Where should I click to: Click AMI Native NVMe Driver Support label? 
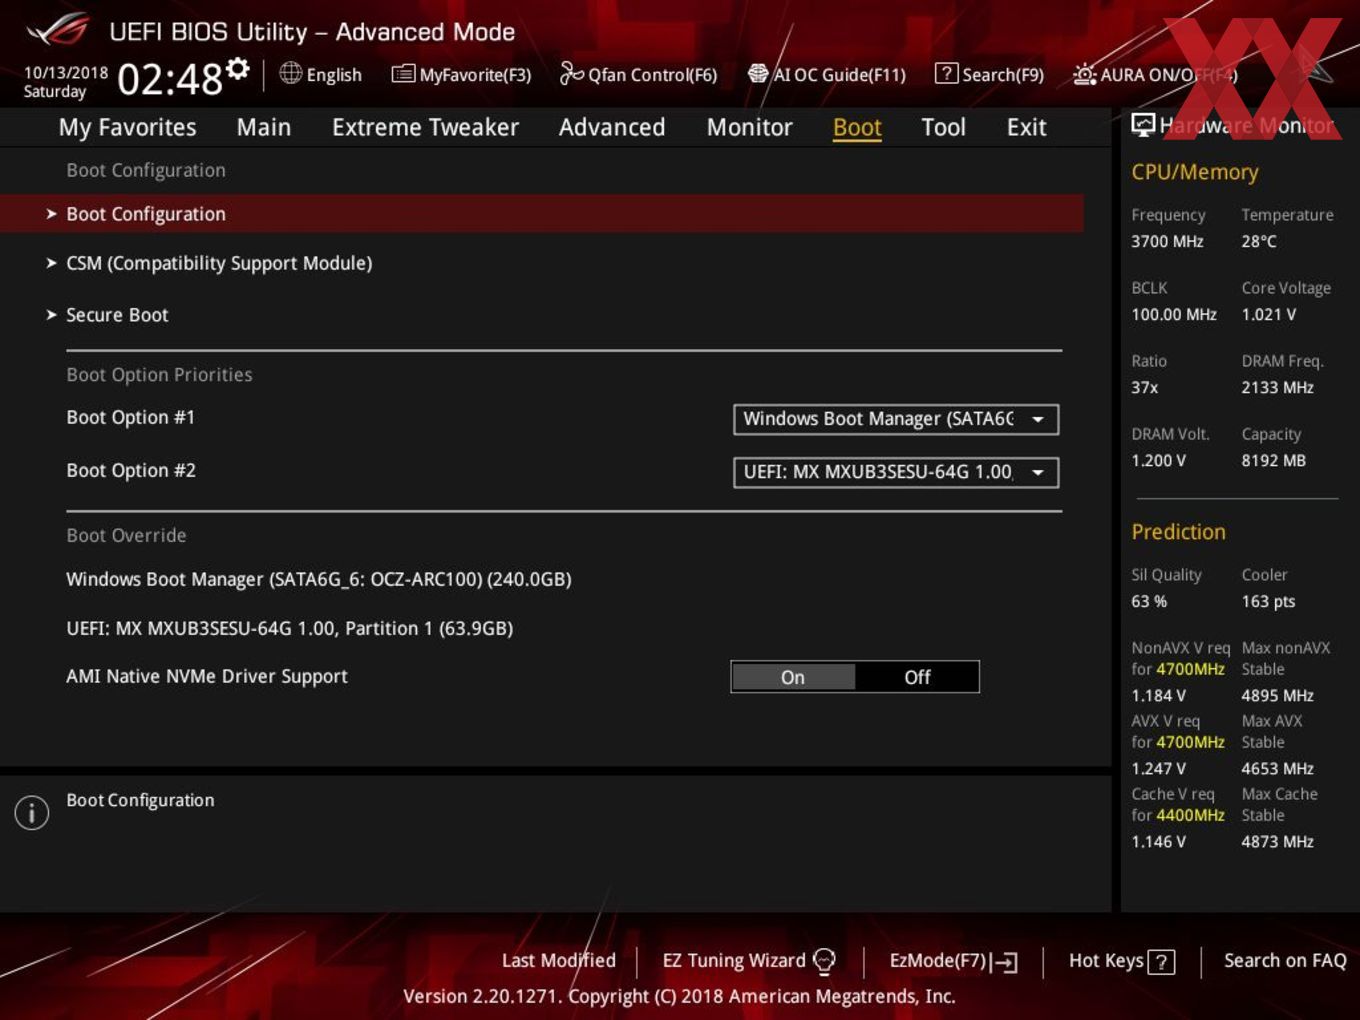207,676
